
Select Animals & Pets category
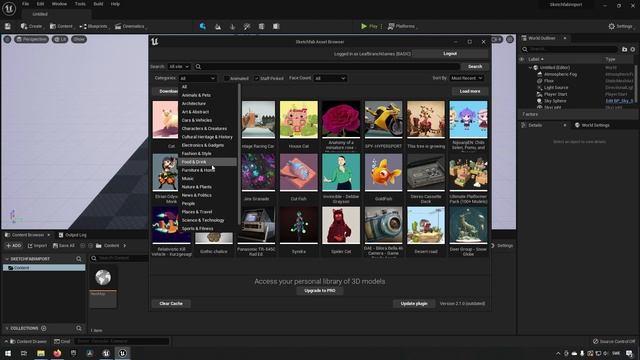pos(207,95)
